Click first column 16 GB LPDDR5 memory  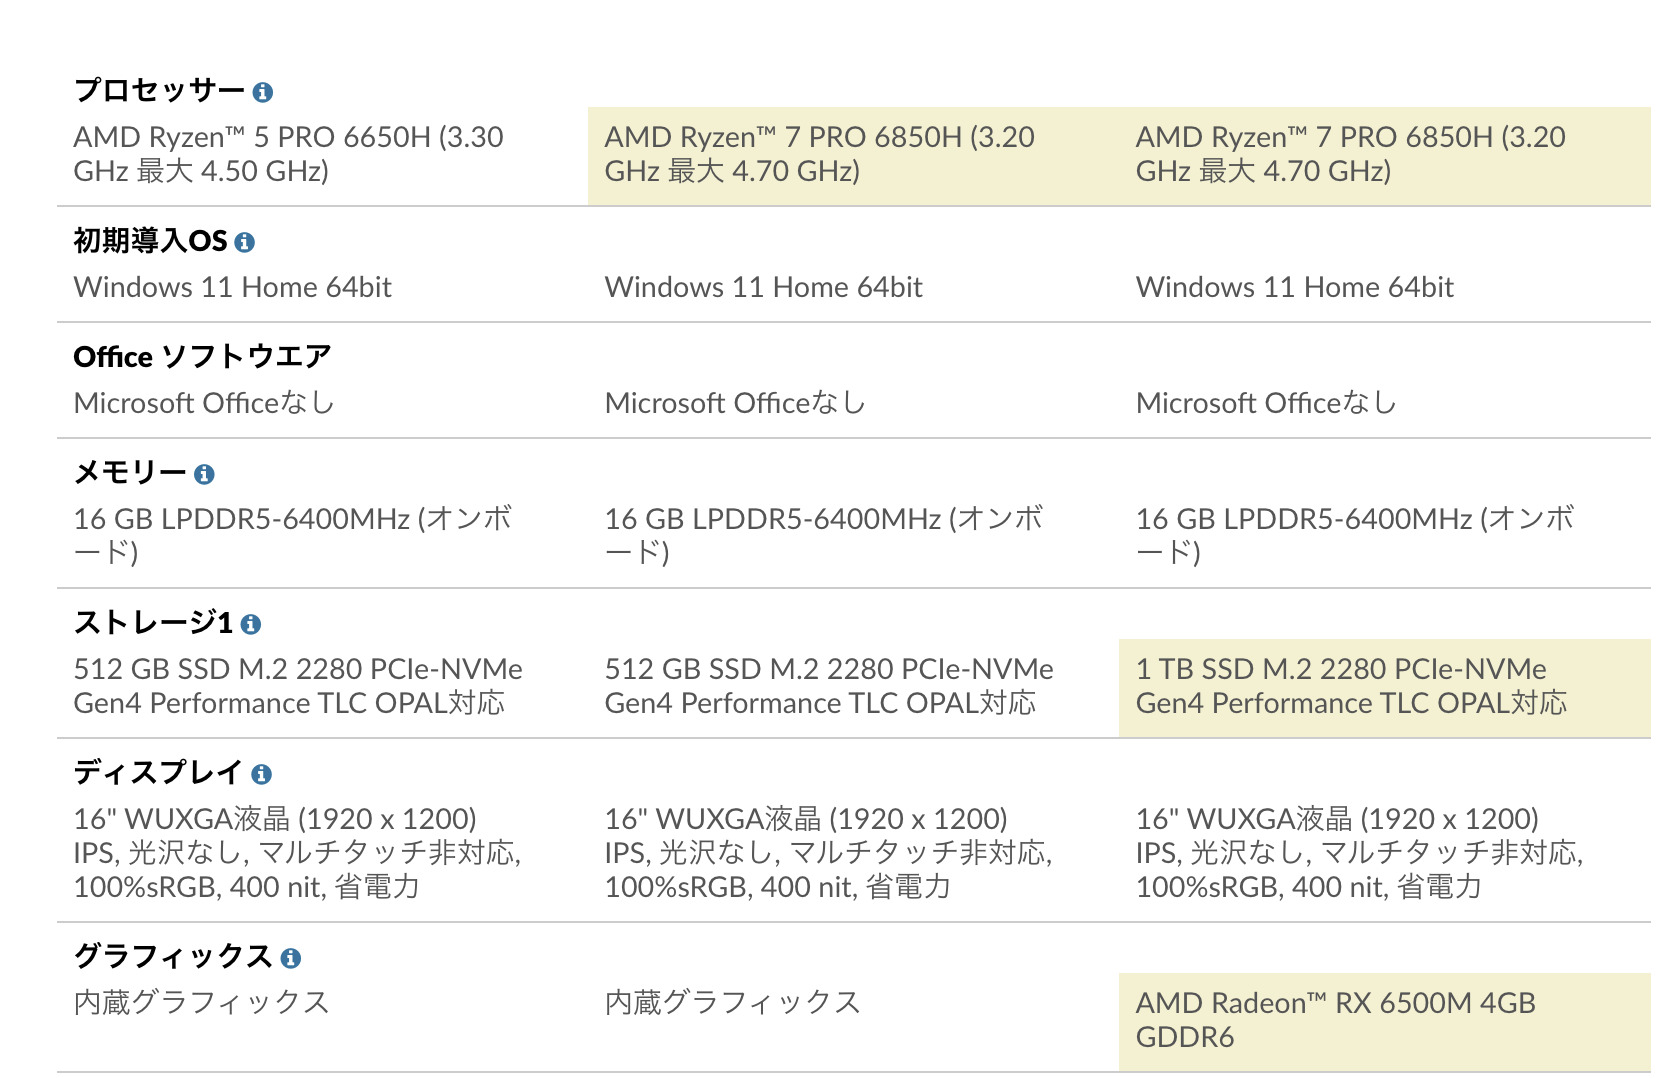coord(293,536)
